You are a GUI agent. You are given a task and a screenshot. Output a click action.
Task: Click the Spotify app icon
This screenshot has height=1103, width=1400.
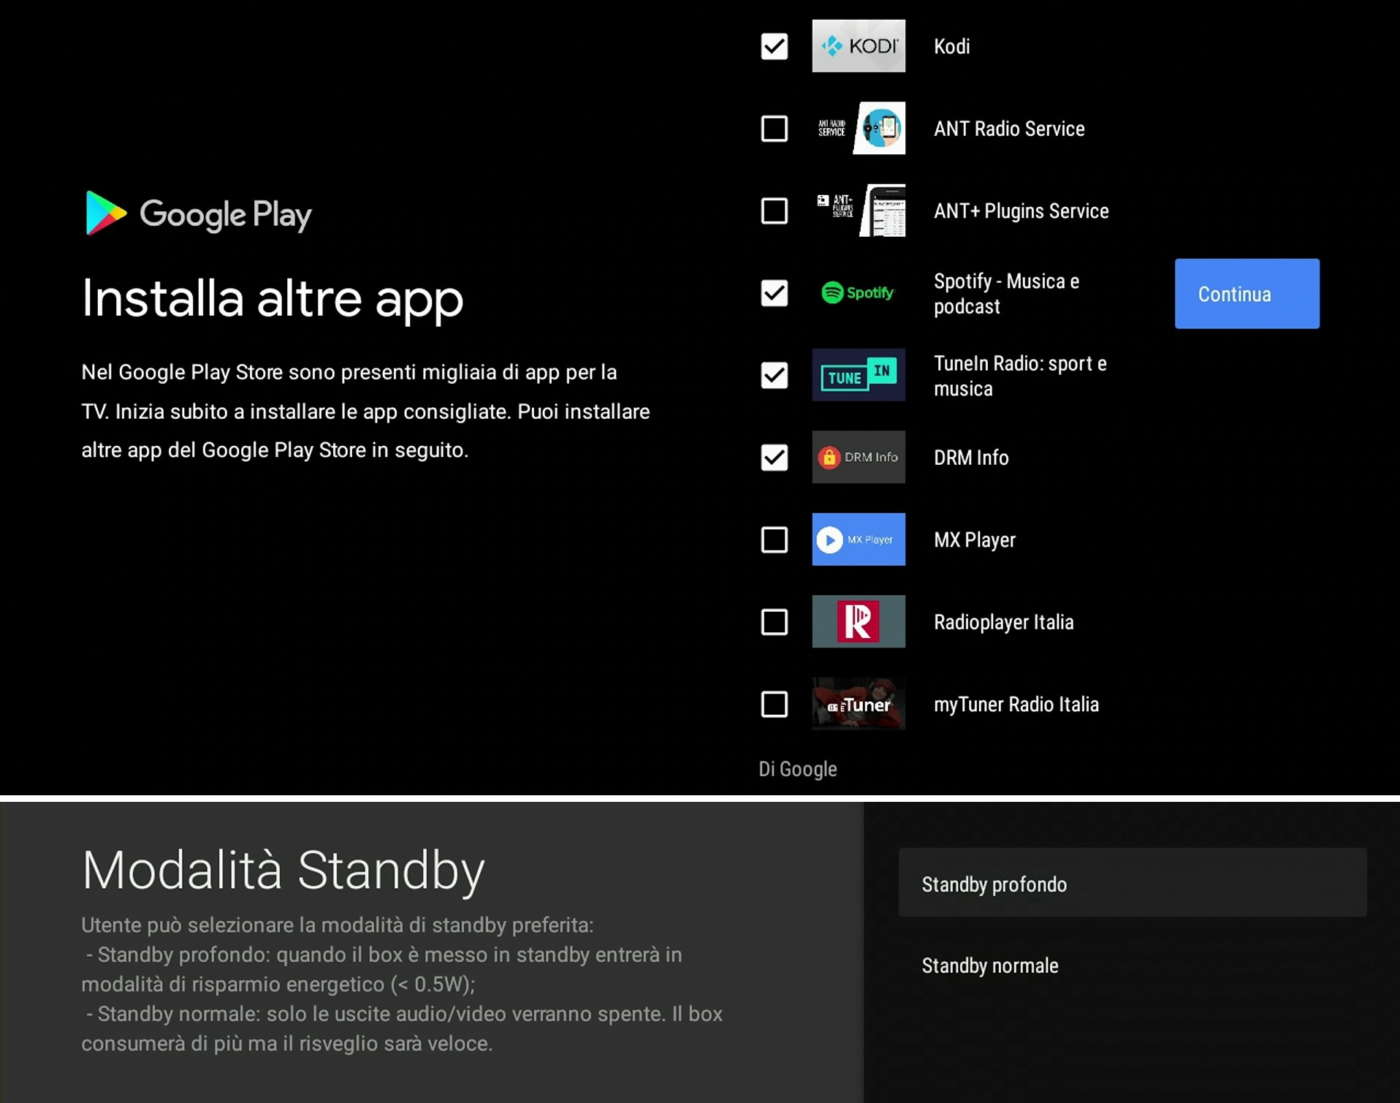858,293
